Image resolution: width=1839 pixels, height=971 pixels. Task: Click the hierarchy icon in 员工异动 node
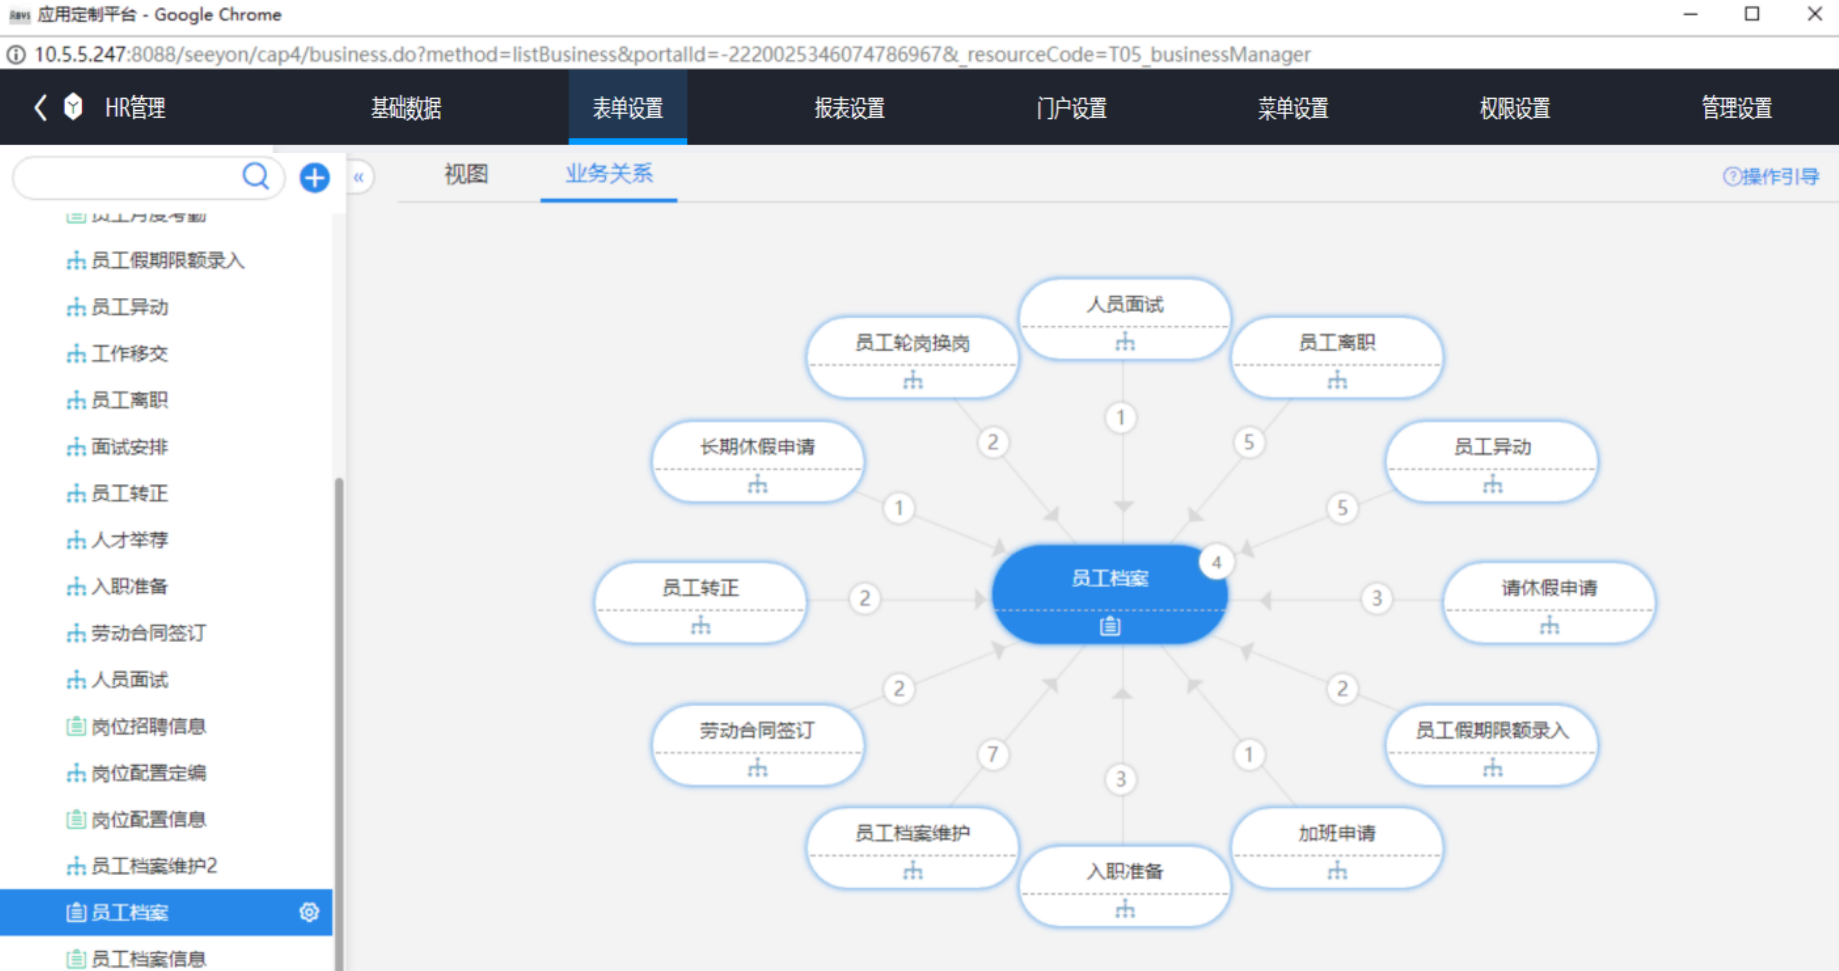pyautogui.click(x=1492, y=485)
